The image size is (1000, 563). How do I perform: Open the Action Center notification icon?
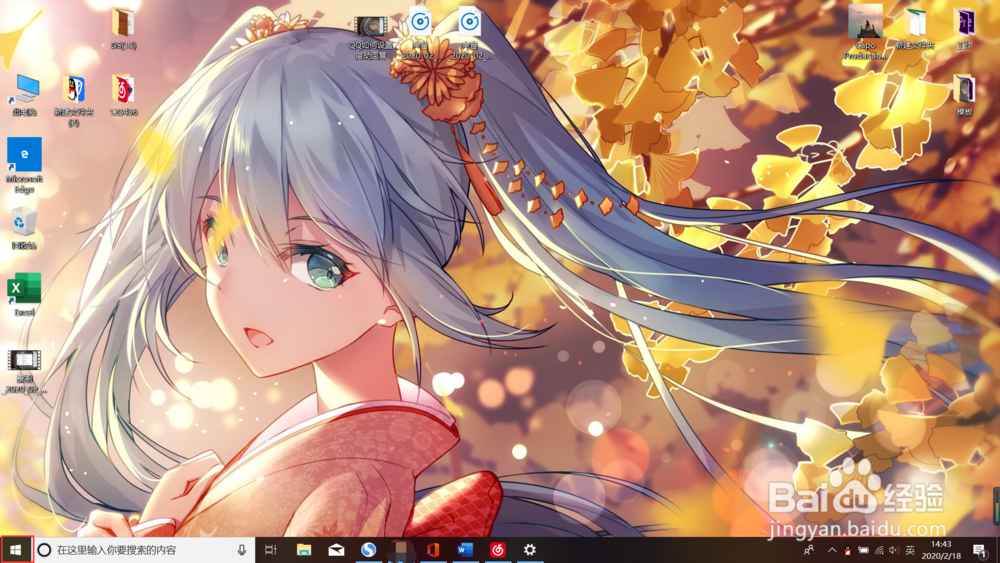point(980,550)
